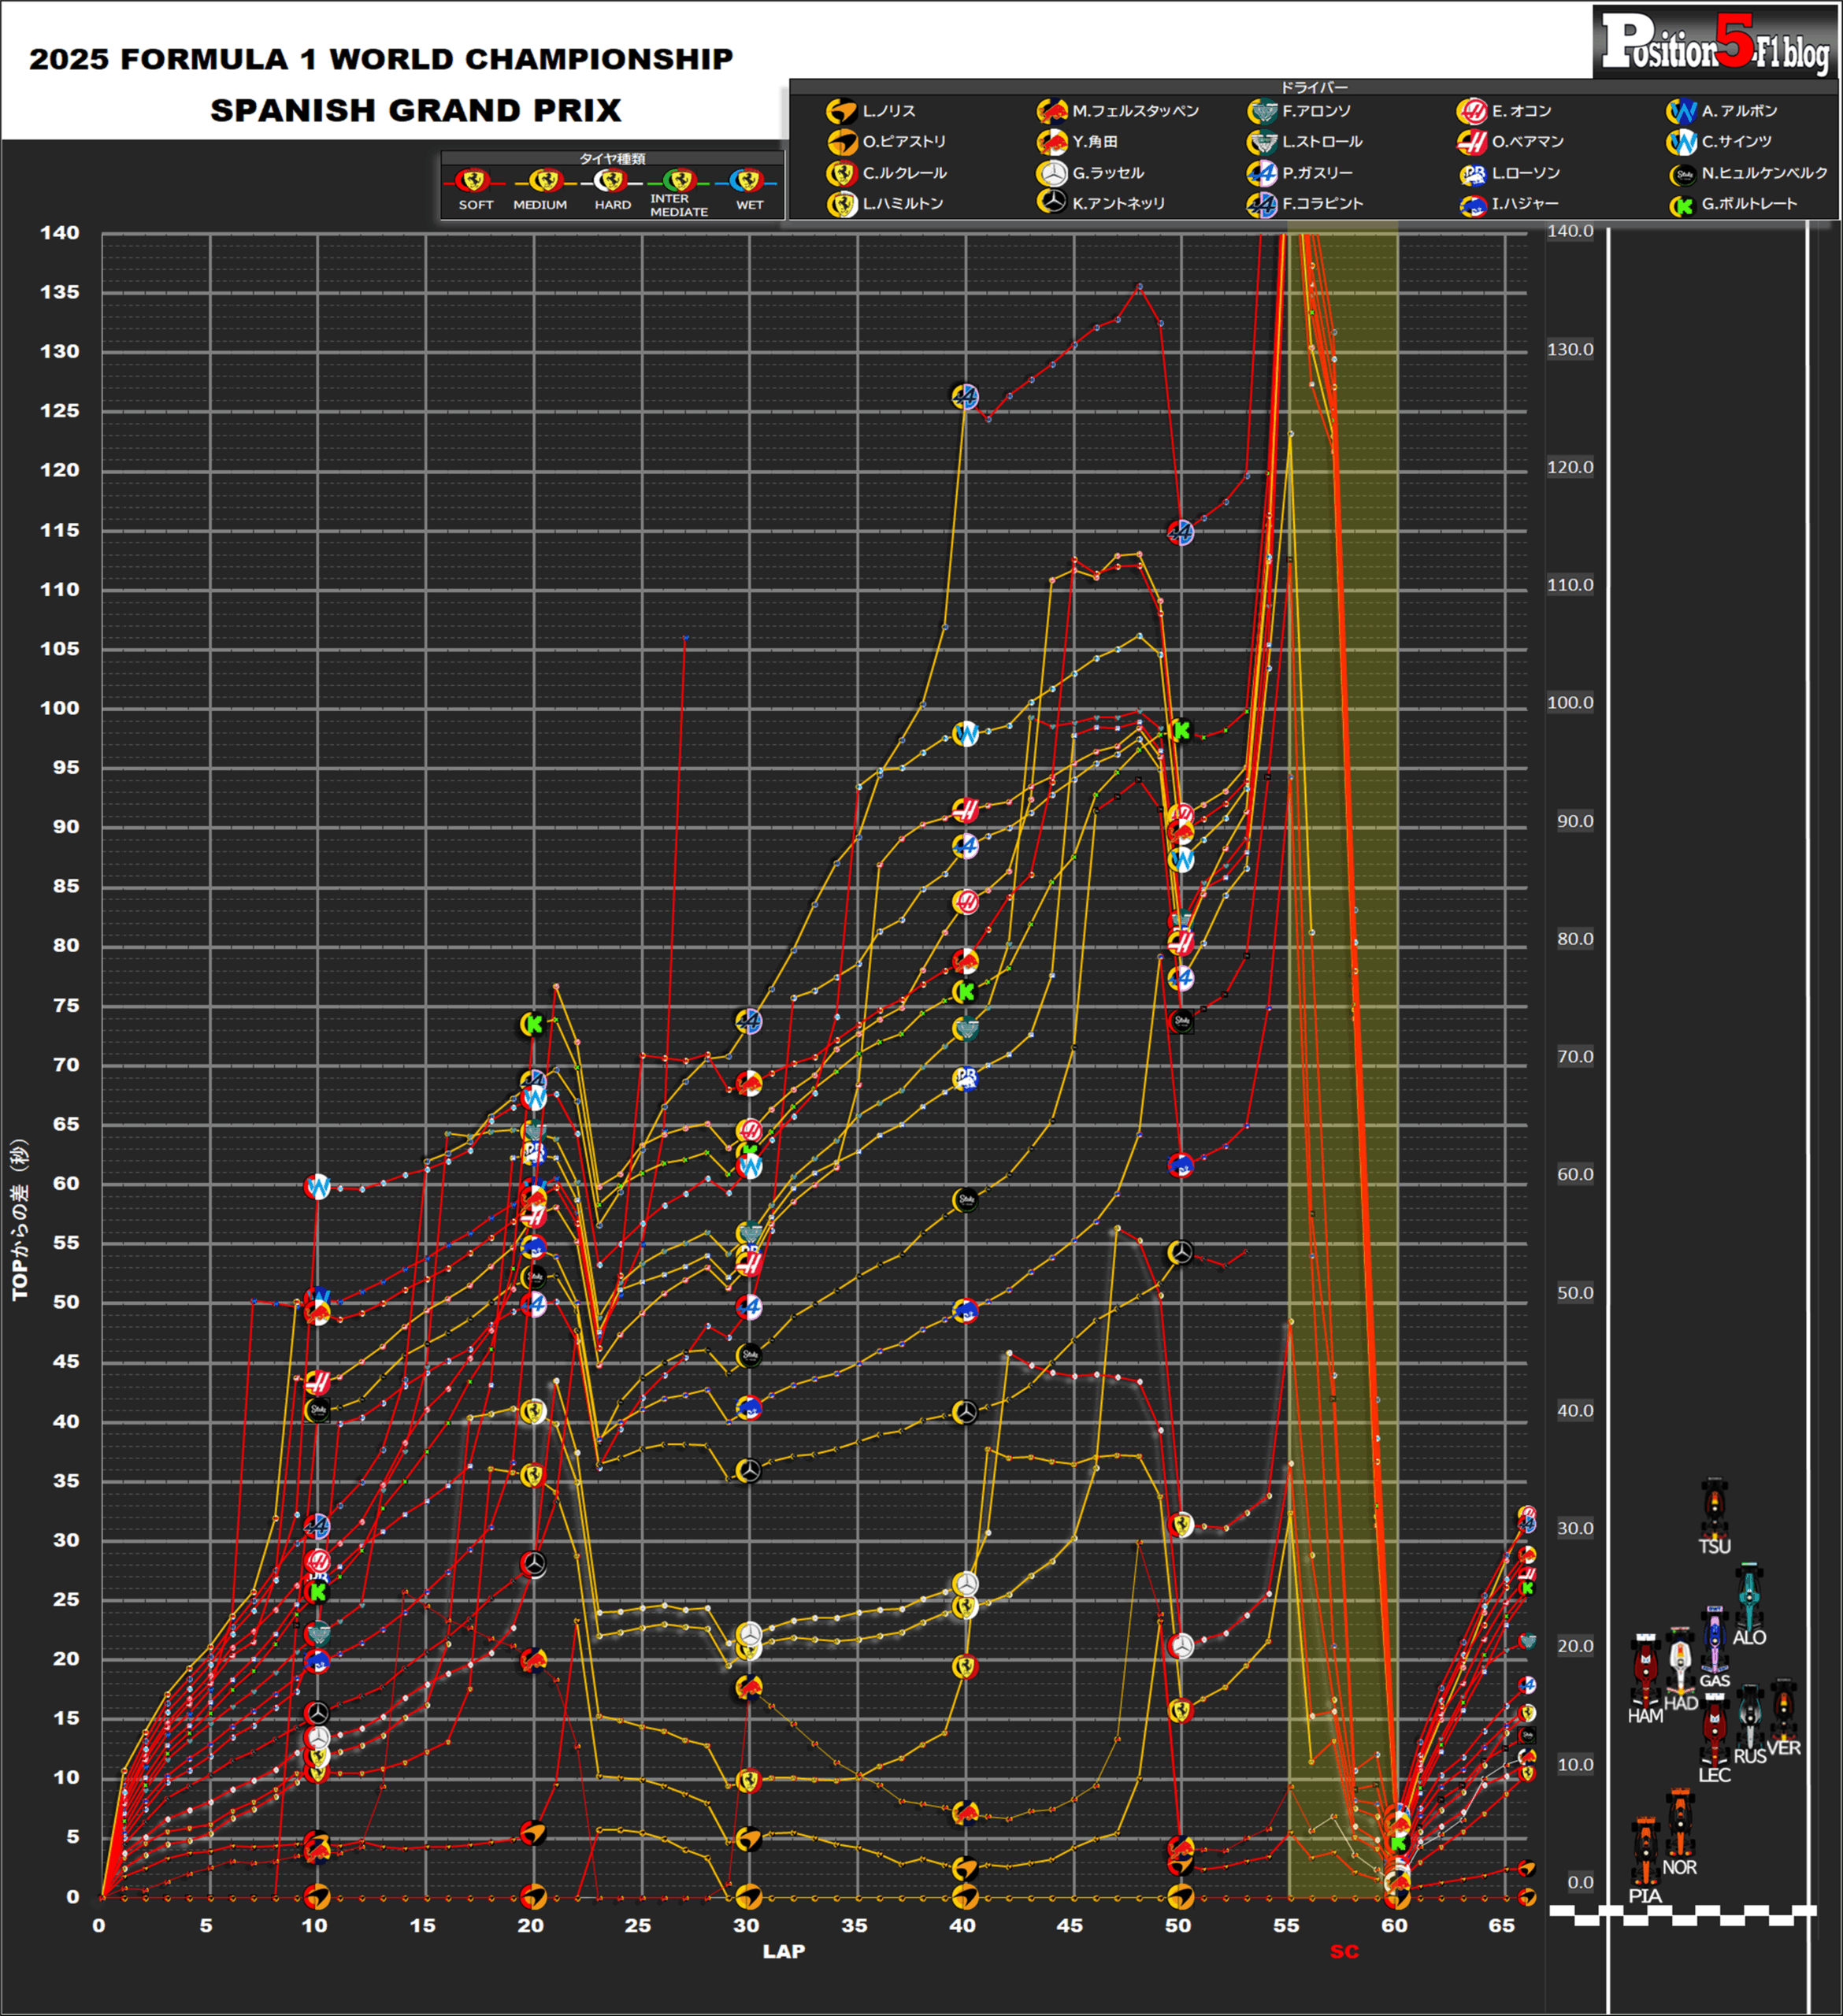Screen dimensions: 1843x2016
Task: Click the '65' lap label on x-axis
Action: click(x=1501, y=1926)
